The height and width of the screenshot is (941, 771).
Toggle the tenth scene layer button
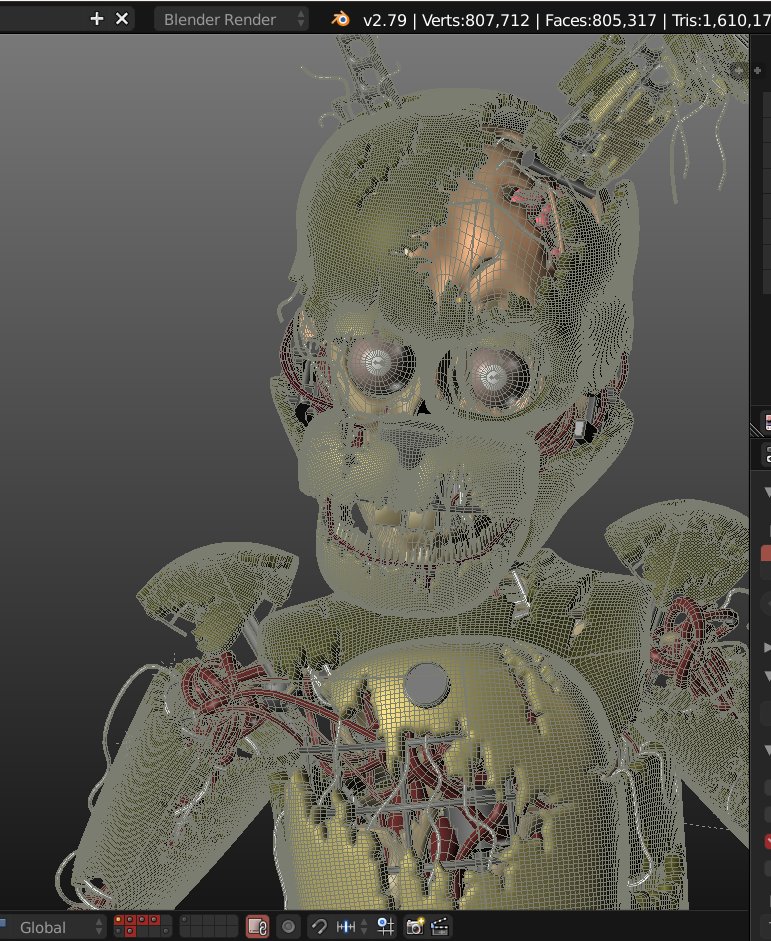[x=166, y=931]
